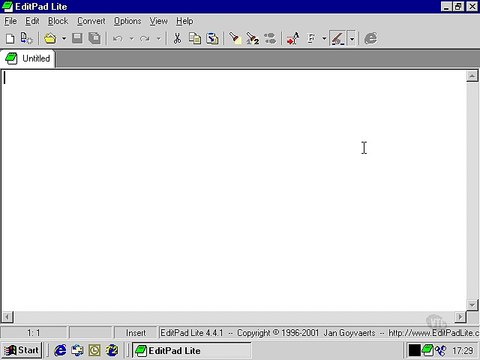The height and width of the screenshot is (360, 480).
Task: Click the Windows Start button
Action: [x=21, y=350]
